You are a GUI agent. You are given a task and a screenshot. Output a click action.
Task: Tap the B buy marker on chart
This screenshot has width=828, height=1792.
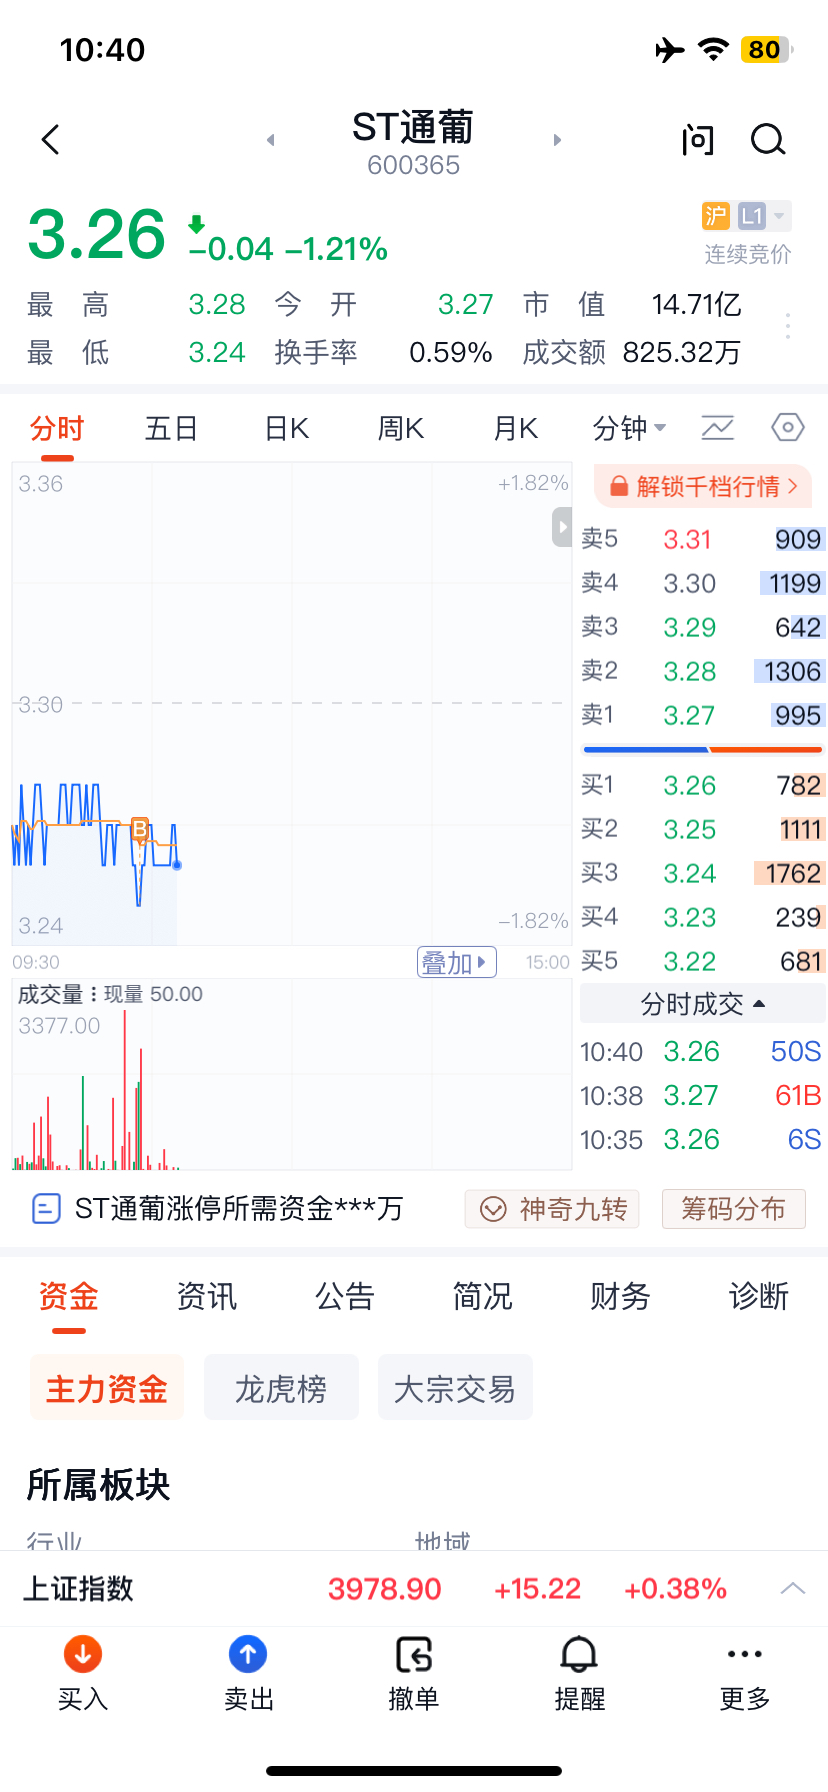pos(140,829)
